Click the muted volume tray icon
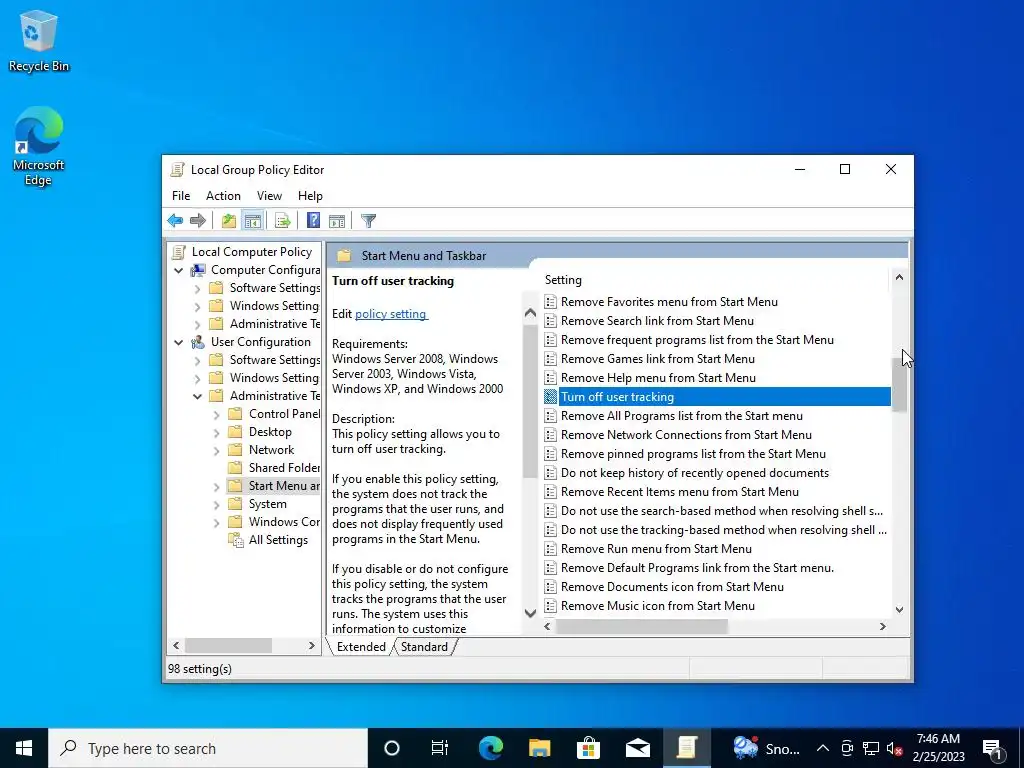1024x768 pixels. pyautogui.click(x=894, y=748)
